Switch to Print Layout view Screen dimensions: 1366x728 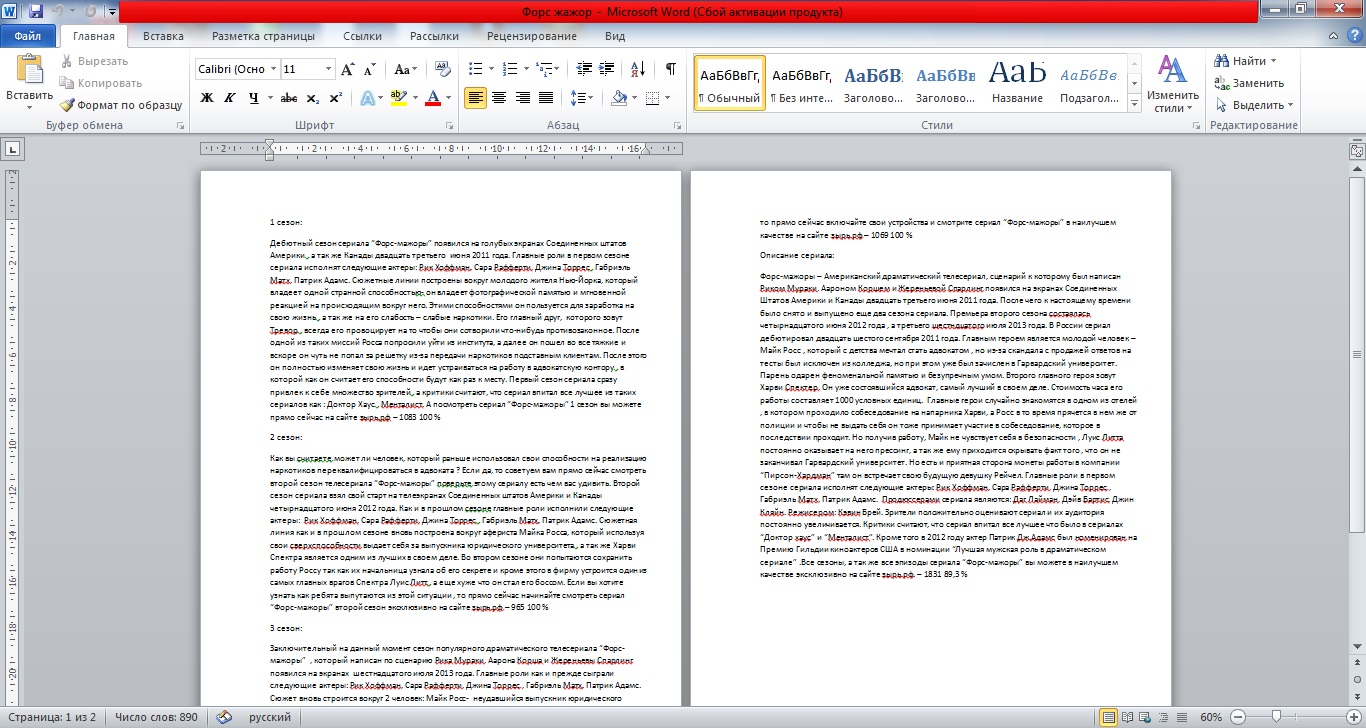pyautogui.click(x=1107, y=717)
